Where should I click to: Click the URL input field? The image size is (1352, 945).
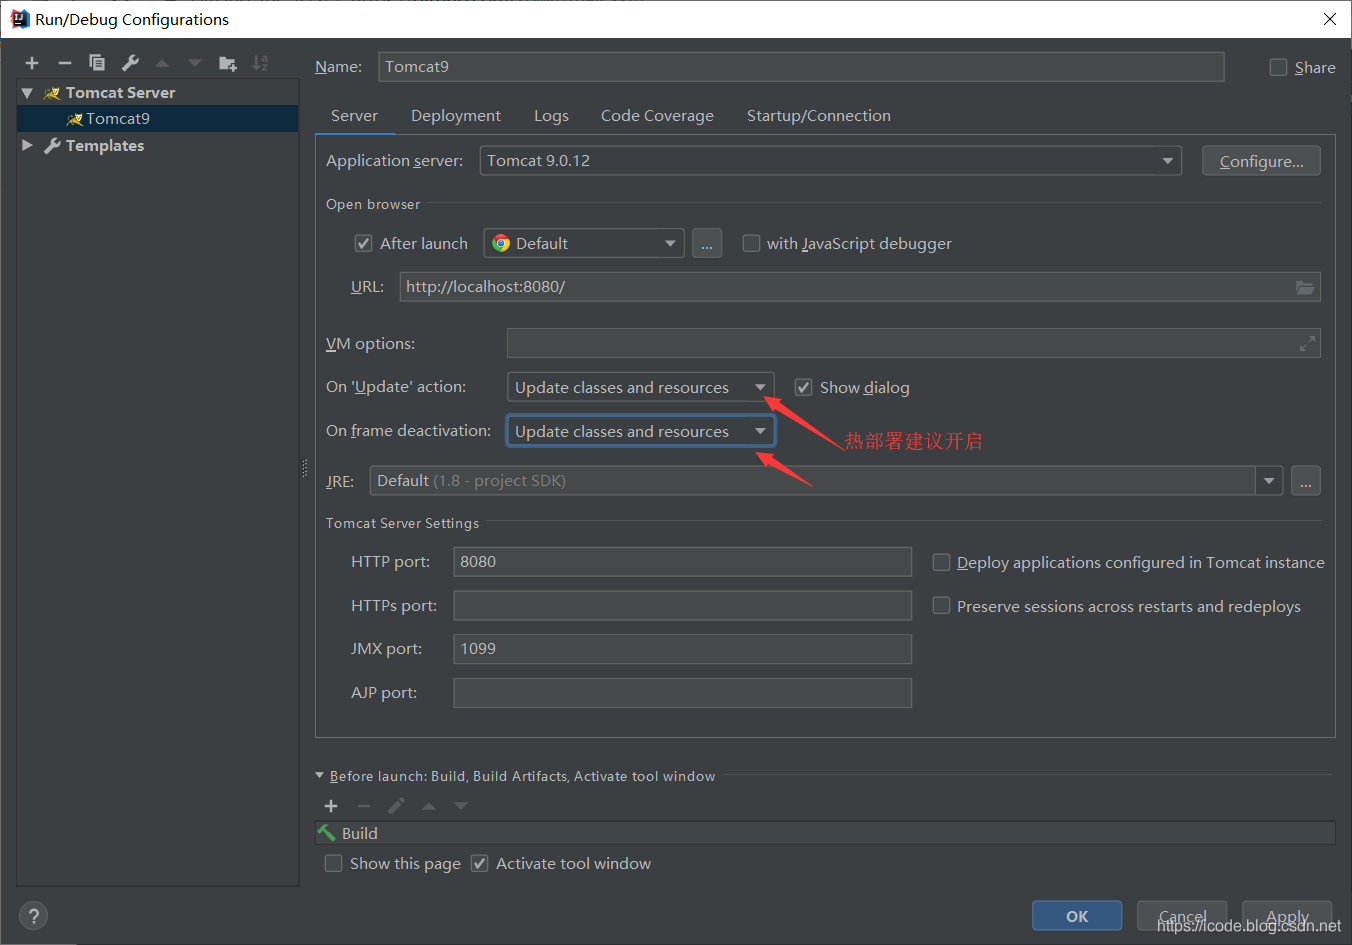pos(860,287)
